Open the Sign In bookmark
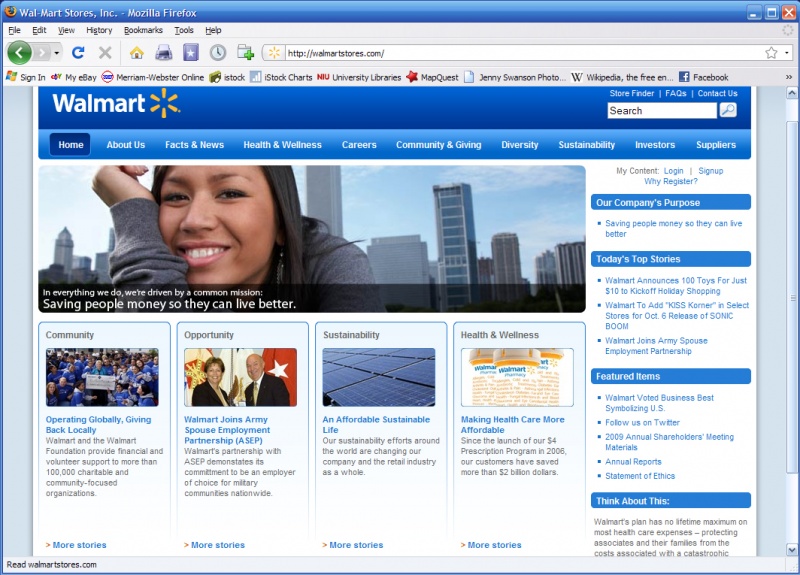Image resolution: width=800 pixels, height=575 pixels. tap(26, 77)
